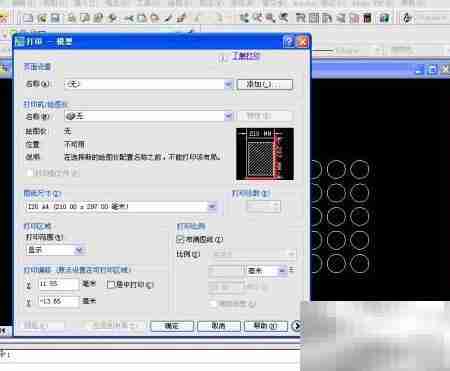Image resolution: width=450 pixels, height=371 pixels.
Task: Click the Paste toolbar icon
Action: pyautogui.click(x=155, y=17)
